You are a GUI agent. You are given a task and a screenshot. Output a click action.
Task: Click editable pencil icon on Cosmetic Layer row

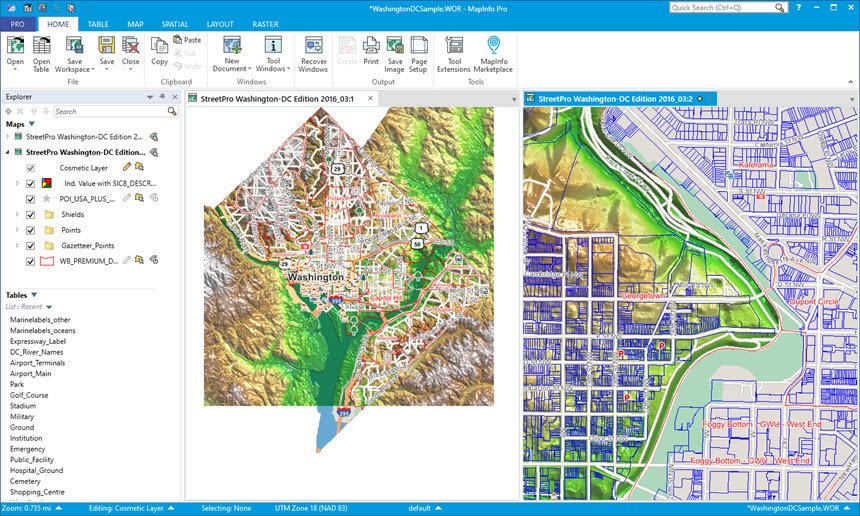127,167
